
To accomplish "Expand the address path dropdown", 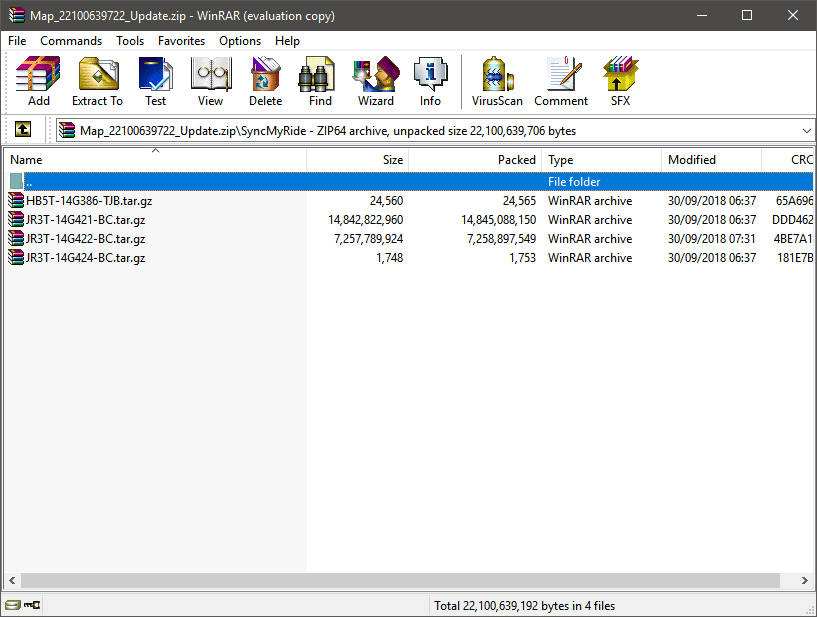I will [807, 131].
